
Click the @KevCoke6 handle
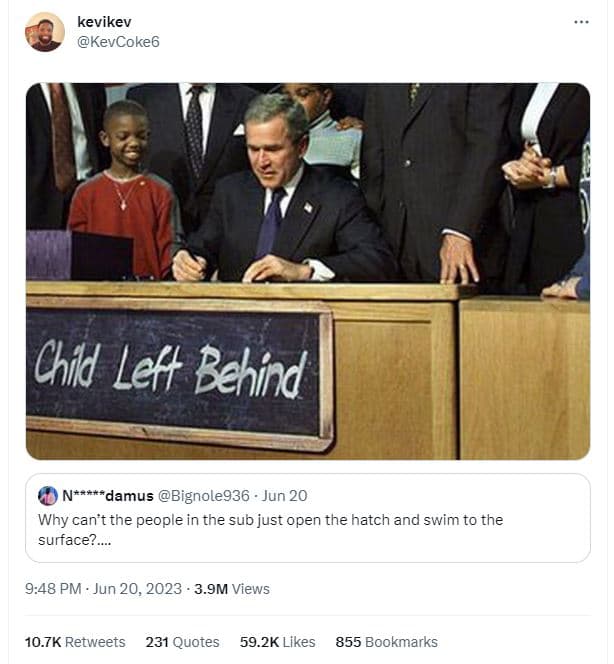point(118,41)
